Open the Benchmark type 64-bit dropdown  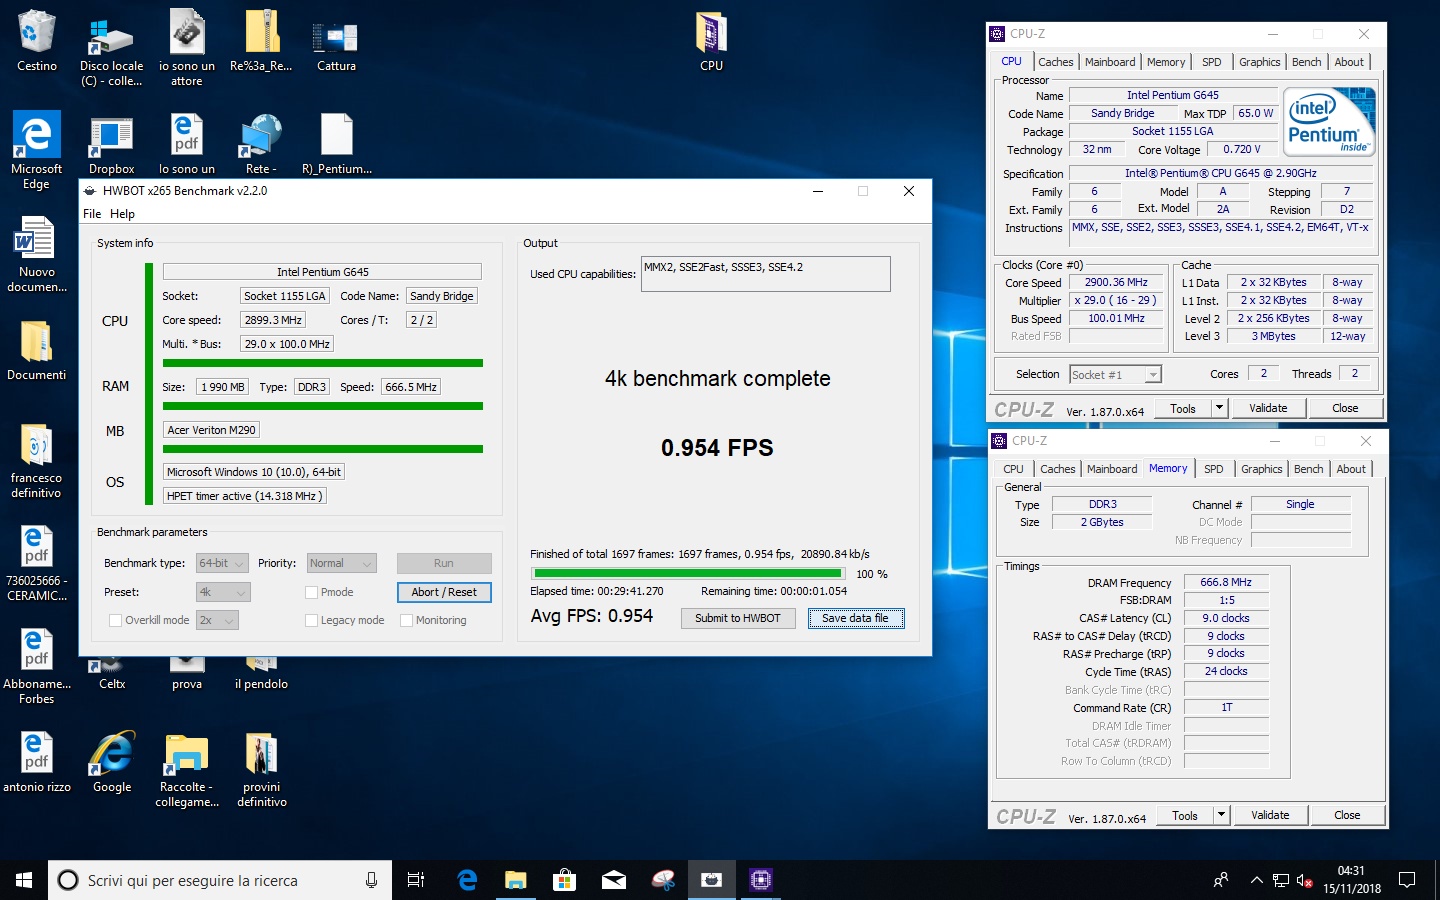[222, 563]
